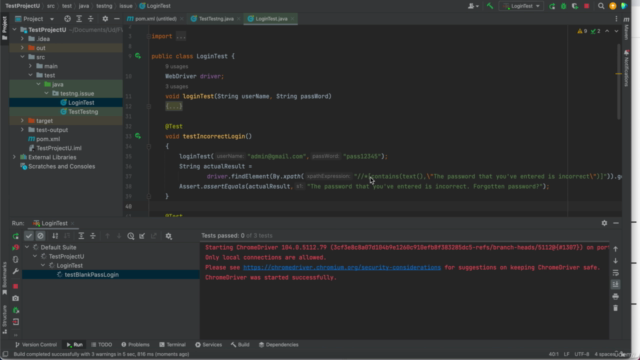The height and width of the screenshot is (360, 640).
Task: Expand the target folder
Action: (x=22, y=121)
